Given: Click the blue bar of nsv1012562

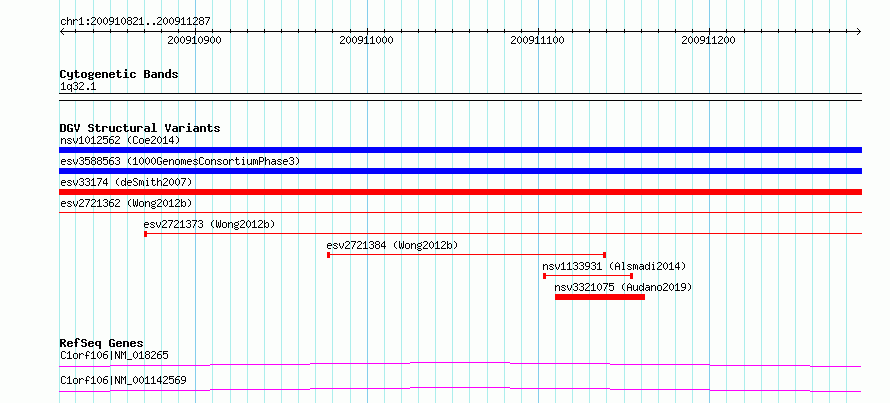Looking at the screenshot, I should click(460, 150).
